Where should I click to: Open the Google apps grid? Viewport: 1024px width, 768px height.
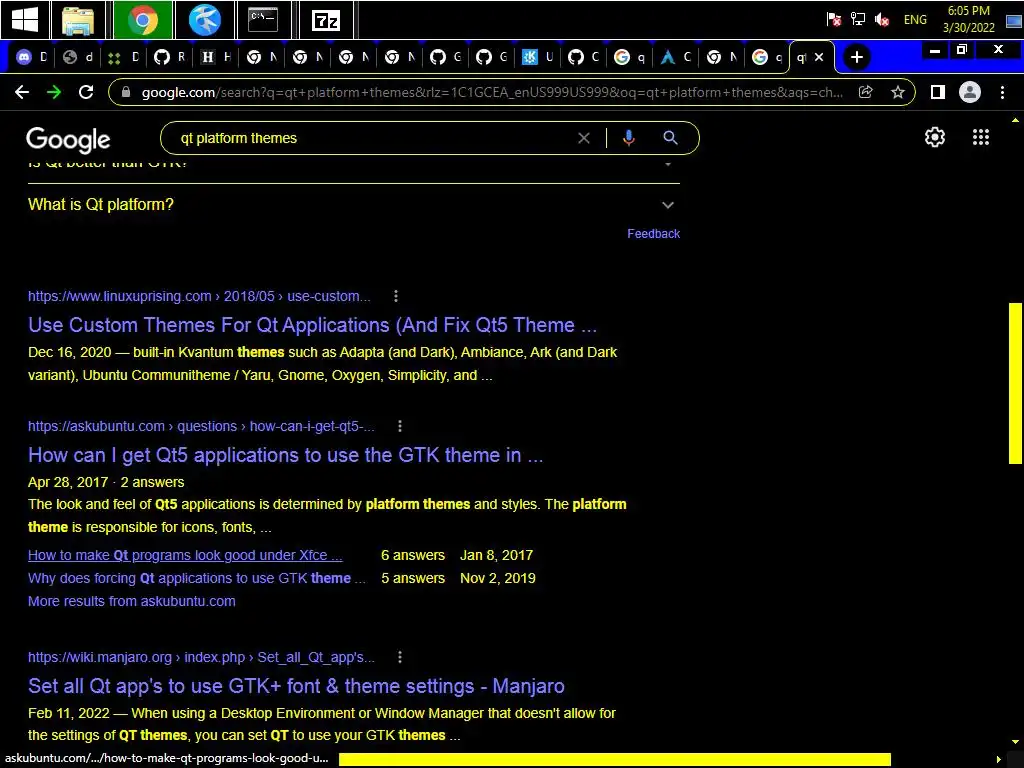pos(981,137)
